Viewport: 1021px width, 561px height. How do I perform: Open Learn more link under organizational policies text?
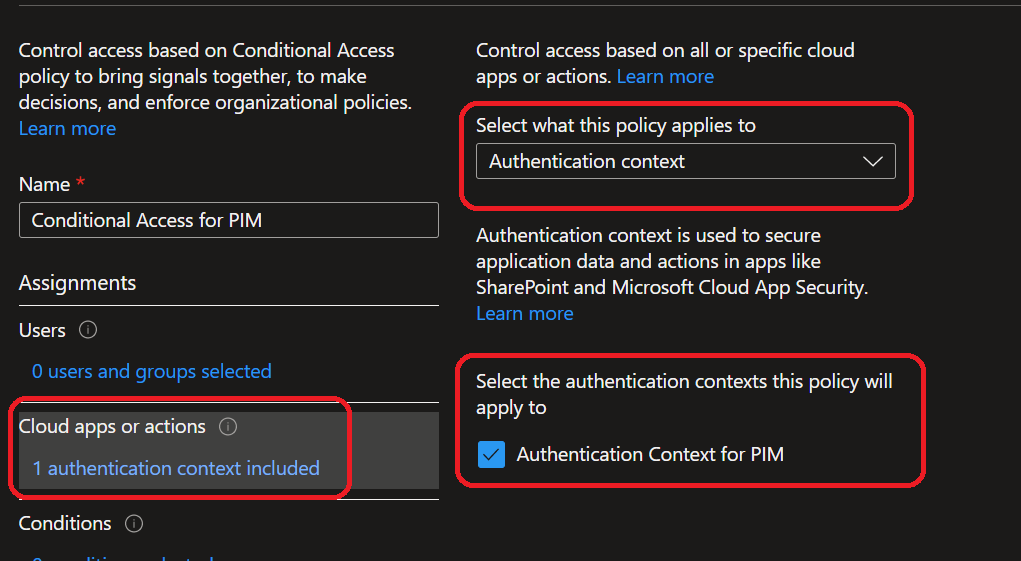67,129
